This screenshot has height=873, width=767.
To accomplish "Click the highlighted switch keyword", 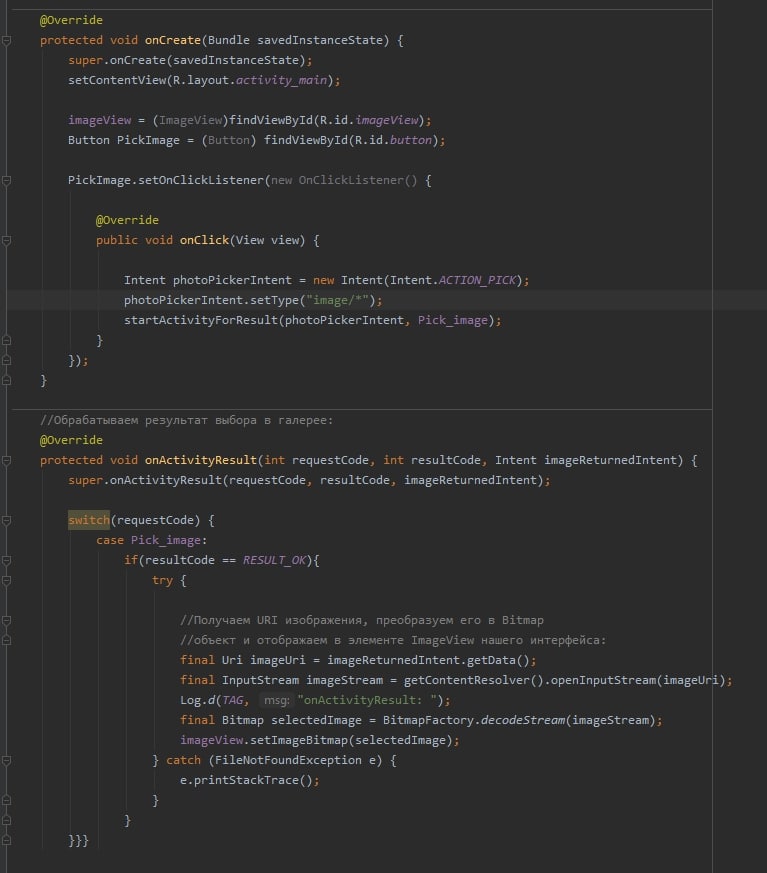I will pos(89,520).
